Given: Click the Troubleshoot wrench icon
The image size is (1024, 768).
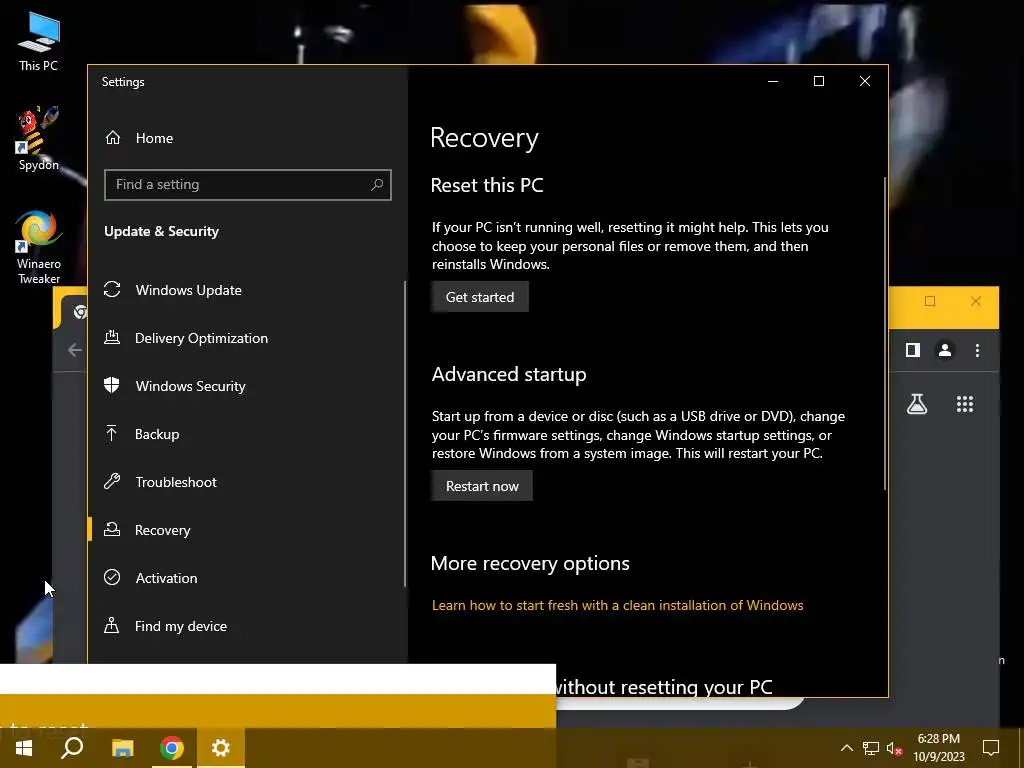Looking at the screenshot, I should [x=112, y=481].
